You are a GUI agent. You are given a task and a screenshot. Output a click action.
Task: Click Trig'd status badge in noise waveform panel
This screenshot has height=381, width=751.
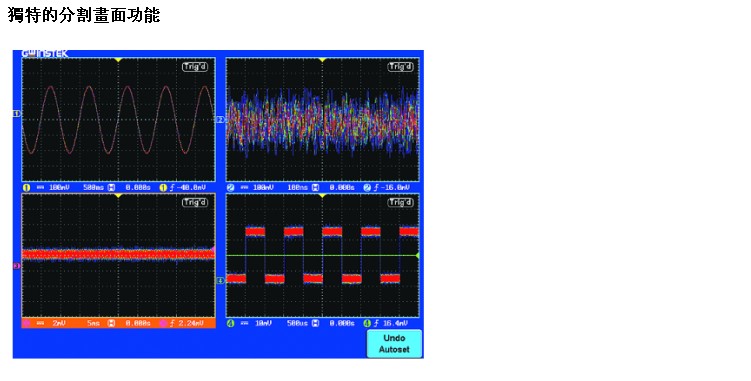[x=400, y=67]
